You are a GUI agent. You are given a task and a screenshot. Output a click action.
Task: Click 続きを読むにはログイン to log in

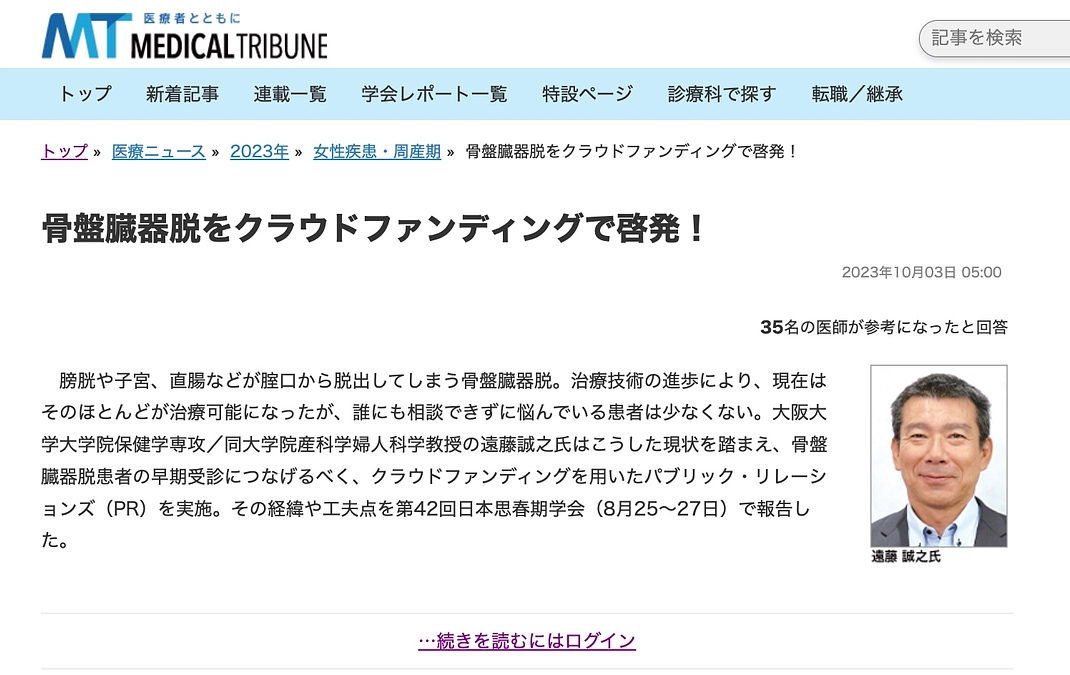pyautogui.click(x=527, y=642)
